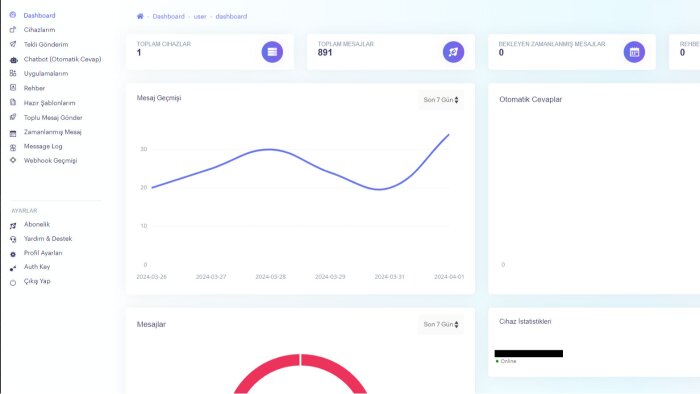The width and height of the screenshot is (700, 394).
Task: Open Hazır Şablonlarım menu item
Action: [x=50, y=103]
